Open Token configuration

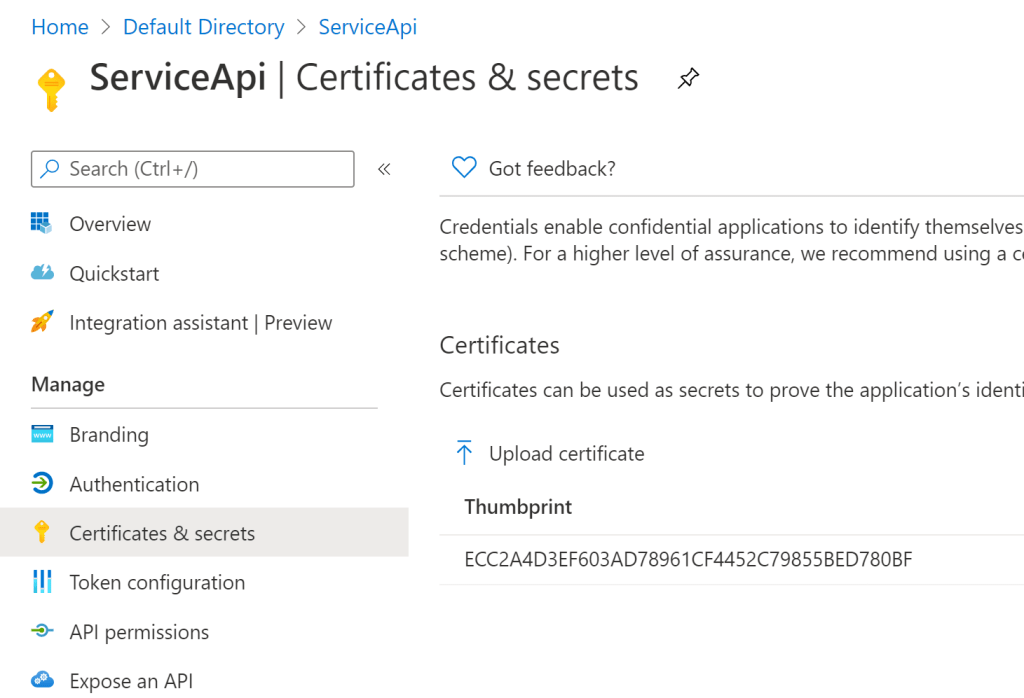(156, 582)
